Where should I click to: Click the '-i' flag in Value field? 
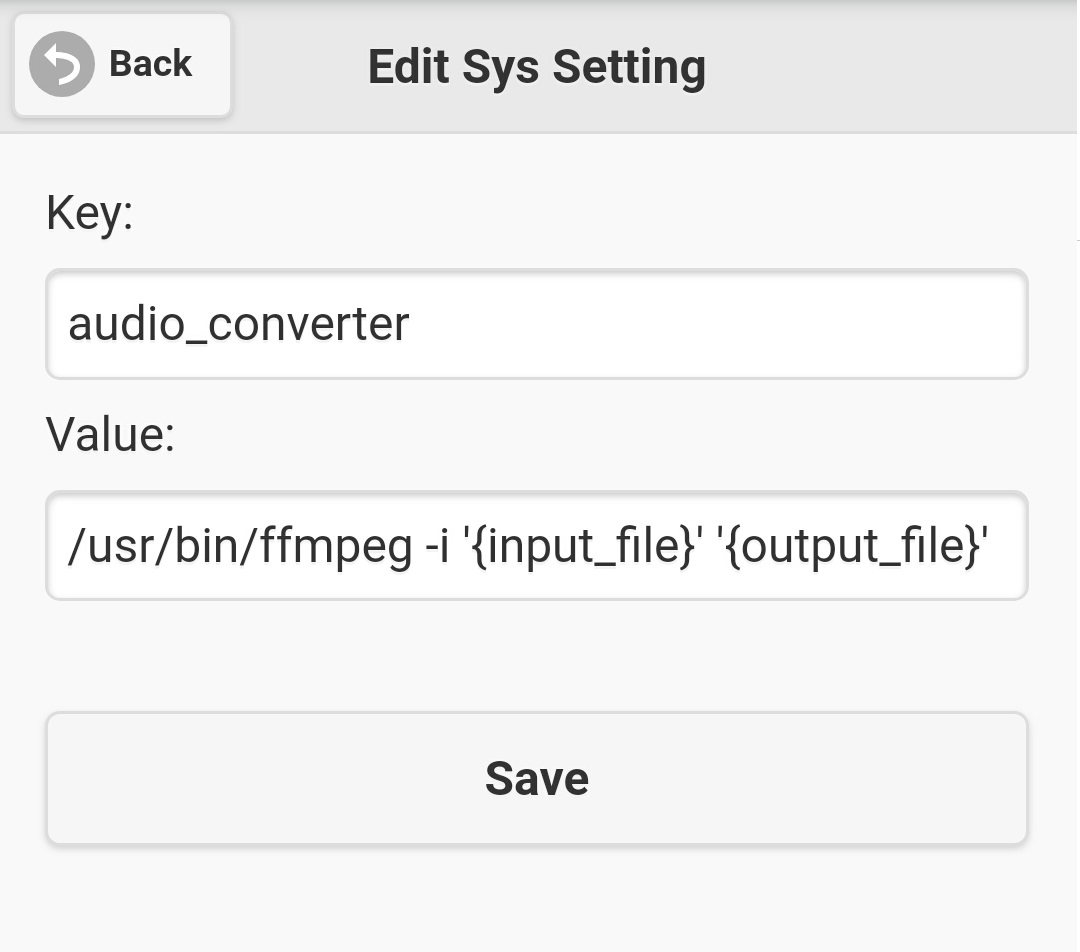[x=436, y=547]
